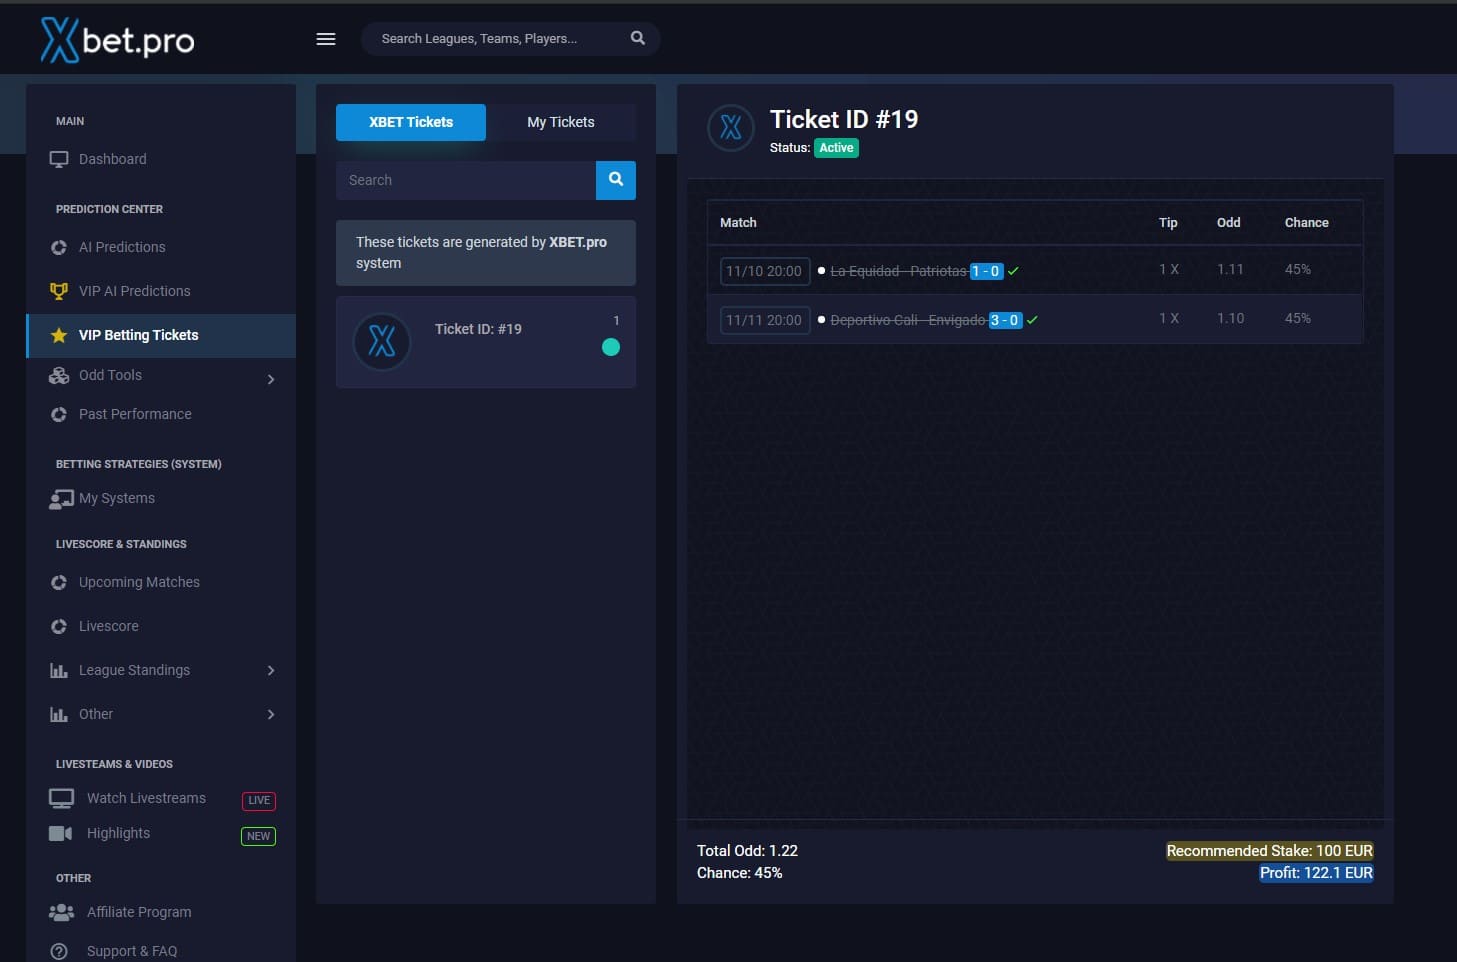Toggle the hamburger menu icon
The height and width of the screenshot is (962, 1457).
point(326,39)
